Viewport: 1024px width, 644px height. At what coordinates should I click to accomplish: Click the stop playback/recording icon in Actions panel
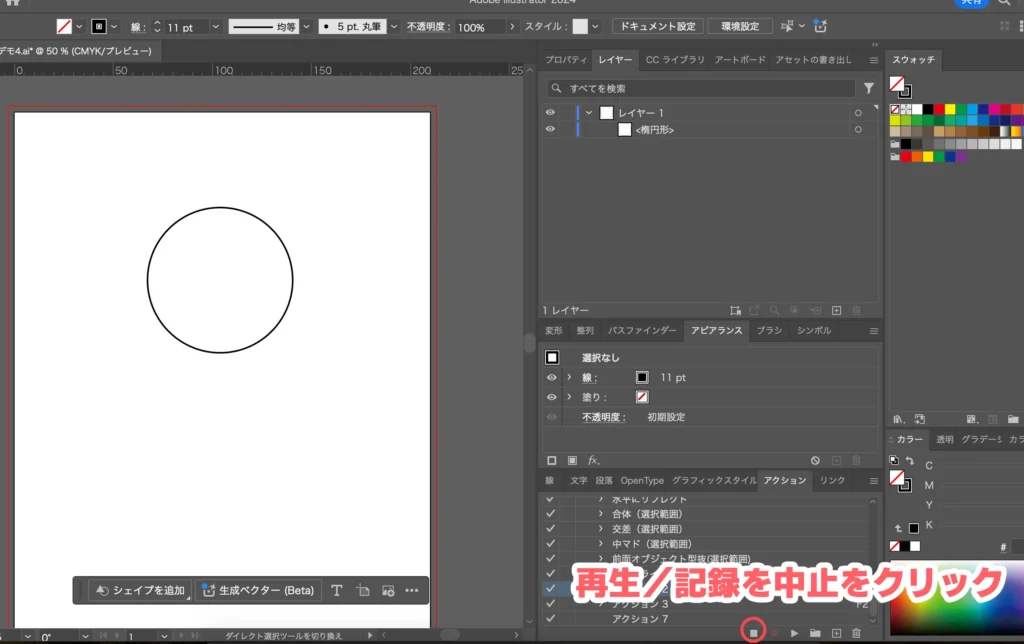pyautogui.click(x=756, y=632)
